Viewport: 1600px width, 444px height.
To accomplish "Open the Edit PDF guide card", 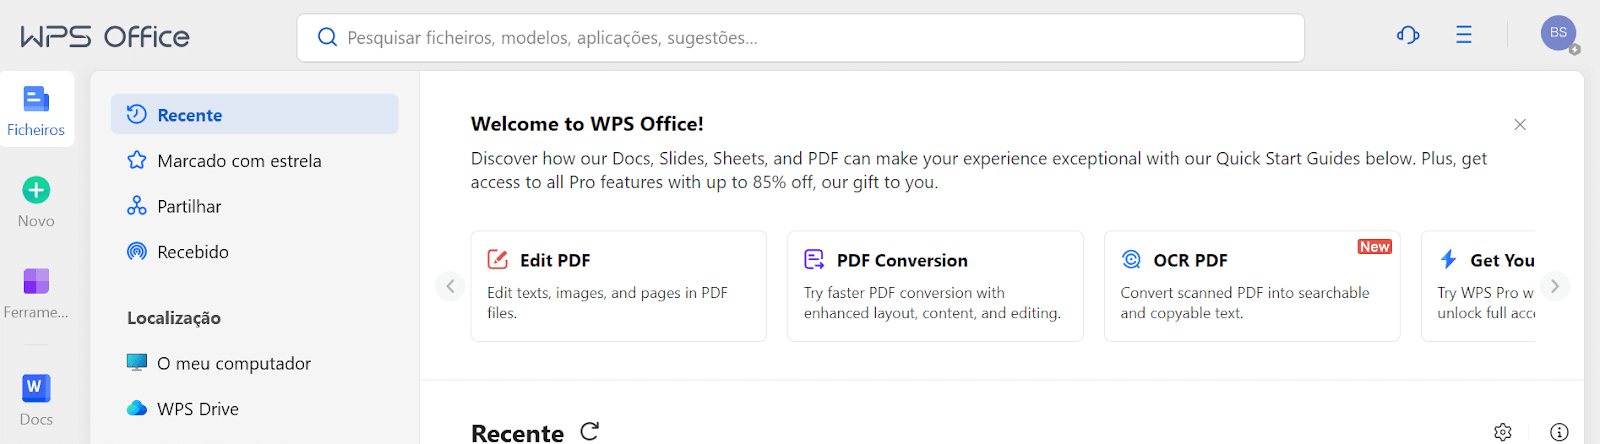I will click(x=619, y=286).
